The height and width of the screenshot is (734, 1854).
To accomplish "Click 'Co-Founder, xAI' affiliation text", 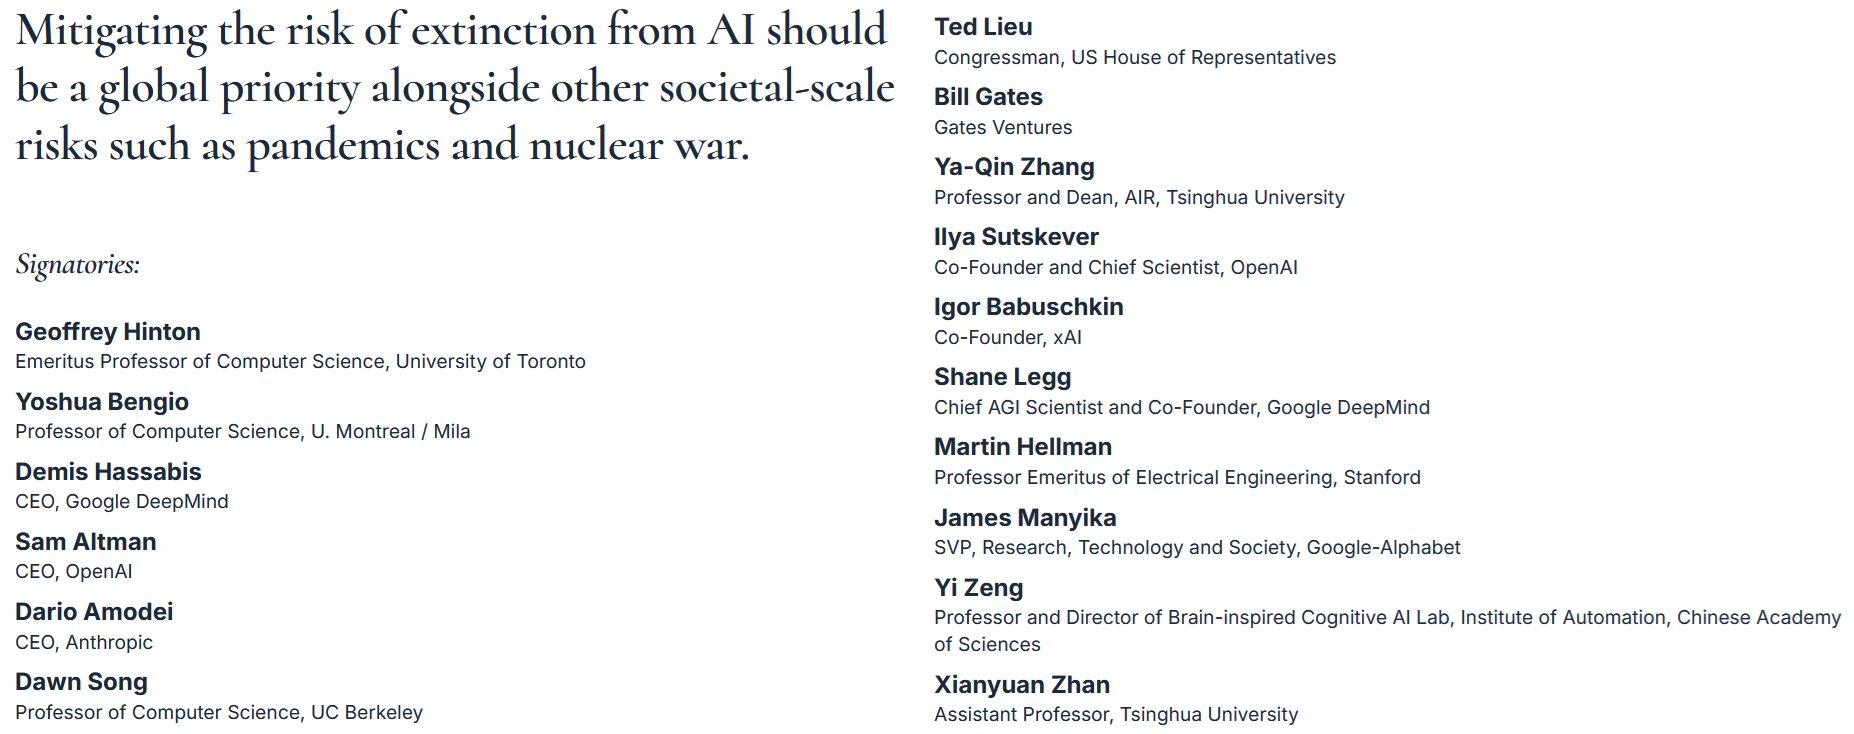I will tap(1008, 337).
